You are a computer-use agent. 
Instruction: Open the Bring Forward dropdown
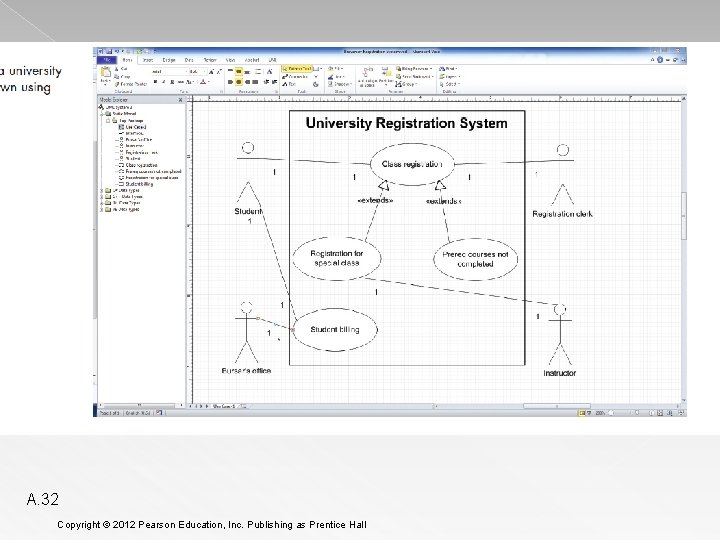(x=414, y=68)
